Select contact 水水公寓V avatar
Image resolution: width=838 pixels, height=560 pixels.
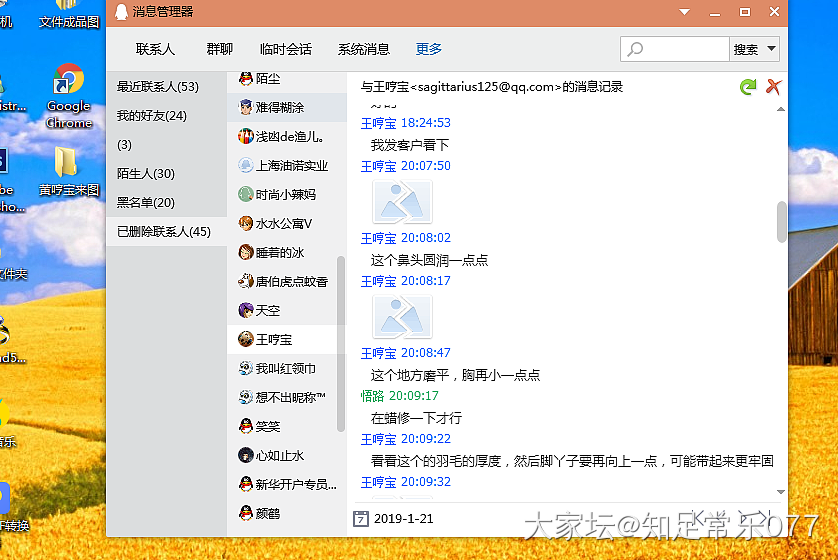click(246, 224)
